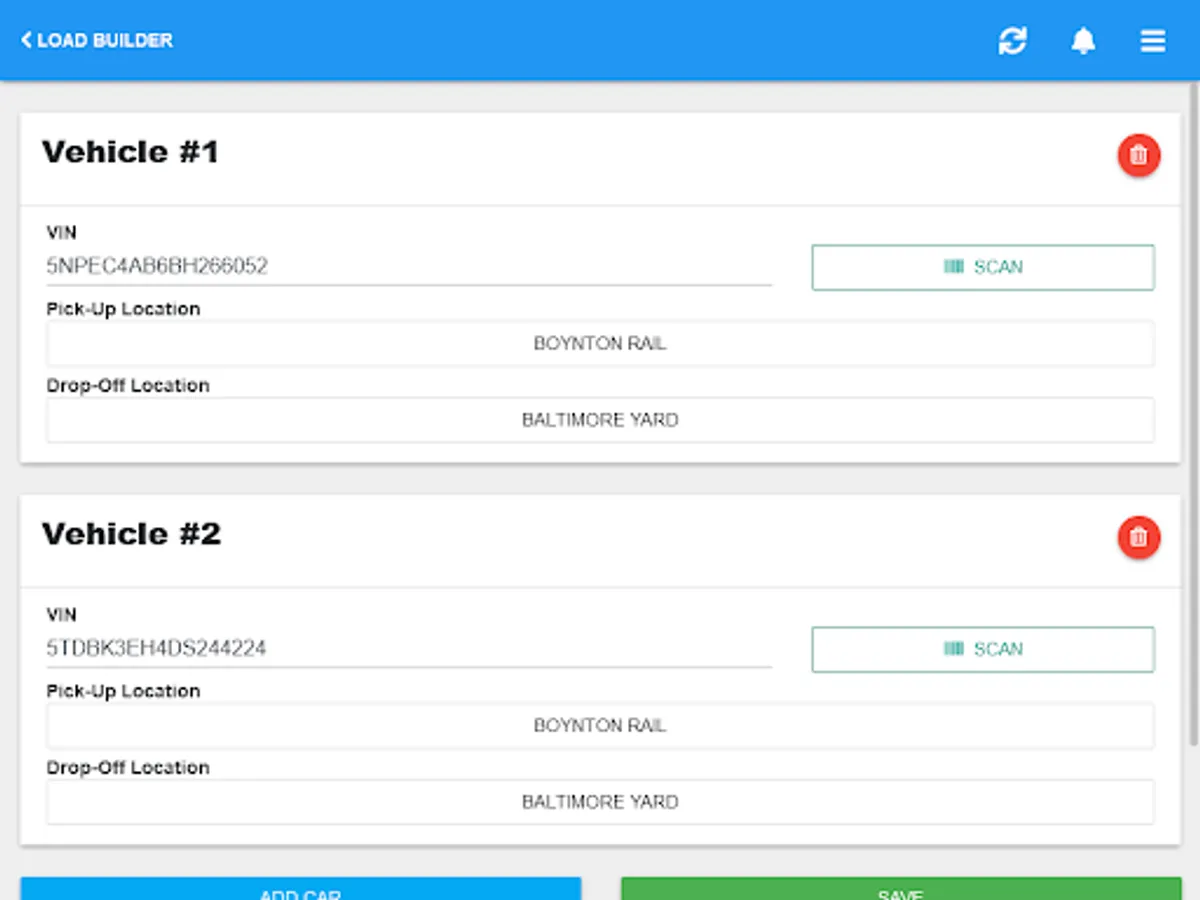Open the LOAD BUILDER screen title
This screenshot has width=1200, height=900.
[x=105, y=40]
